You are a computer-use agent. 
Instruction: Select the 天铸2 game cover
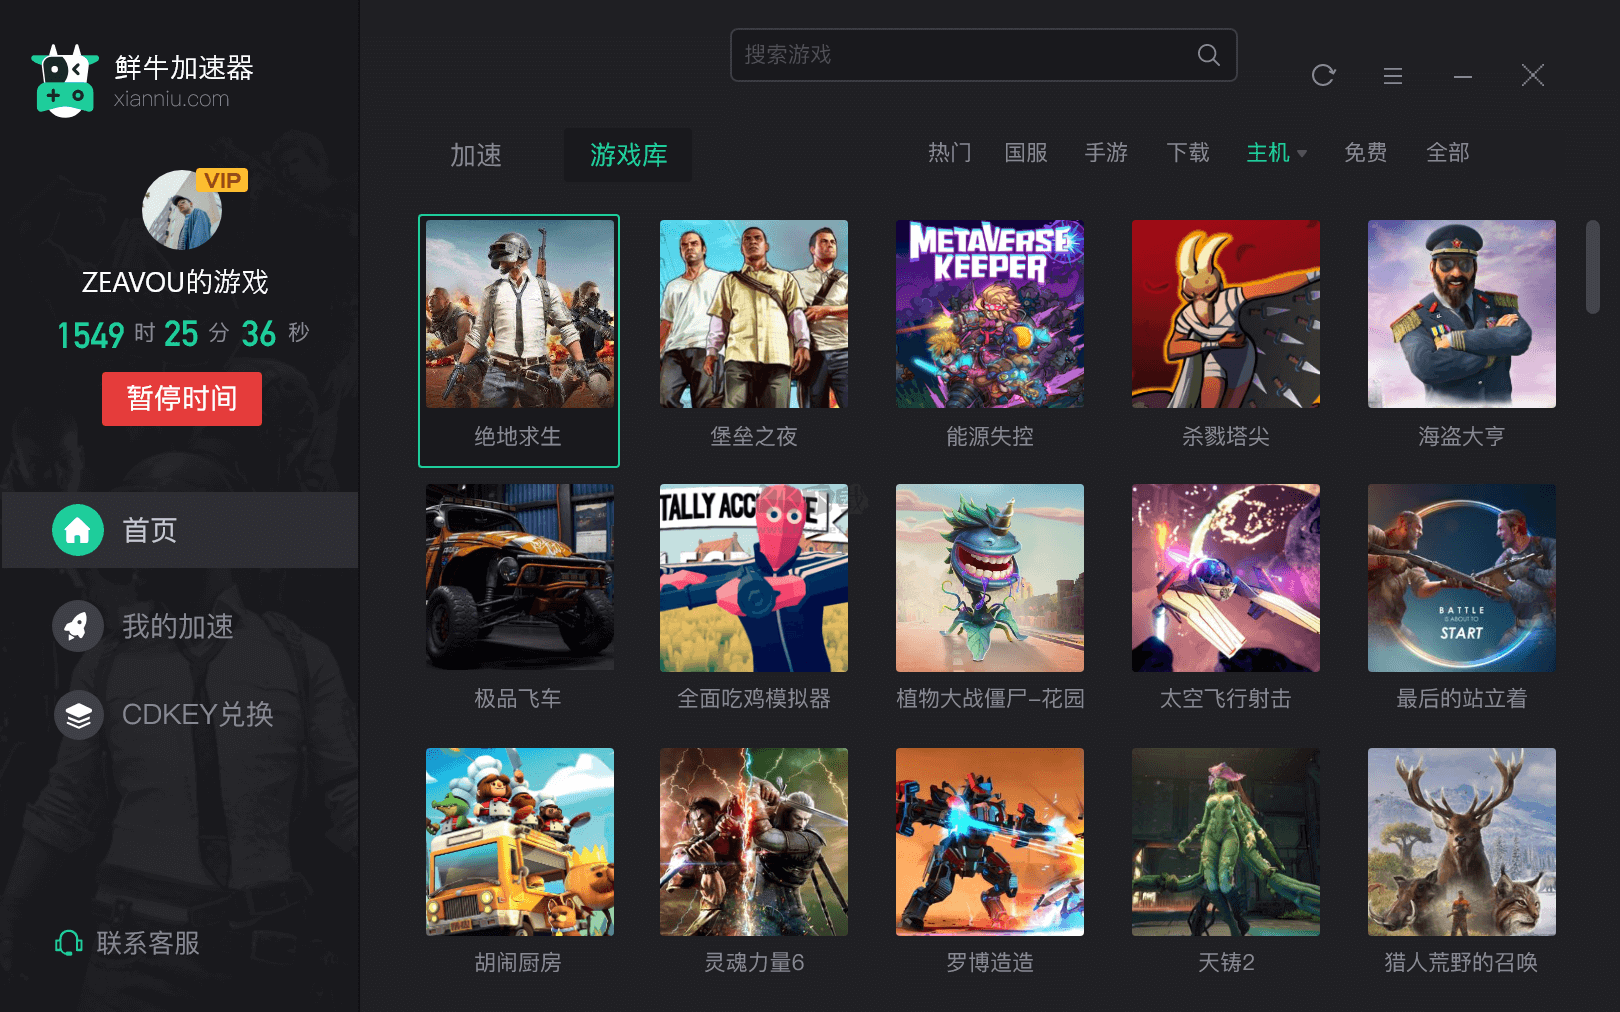click(x=1226, y=842)
